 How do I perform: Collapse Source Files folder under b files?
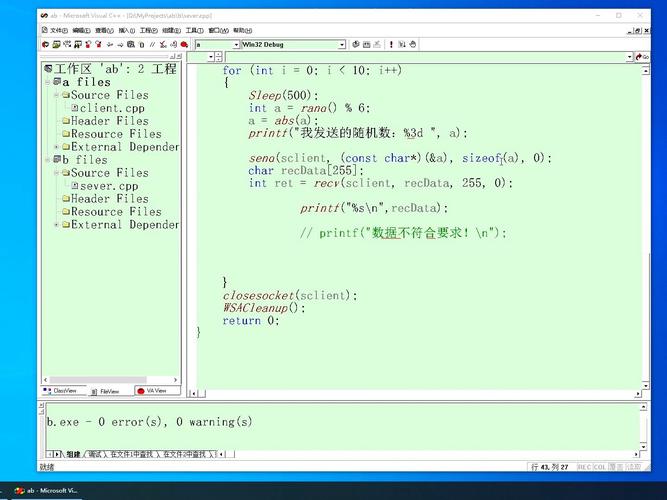point(56,173)
